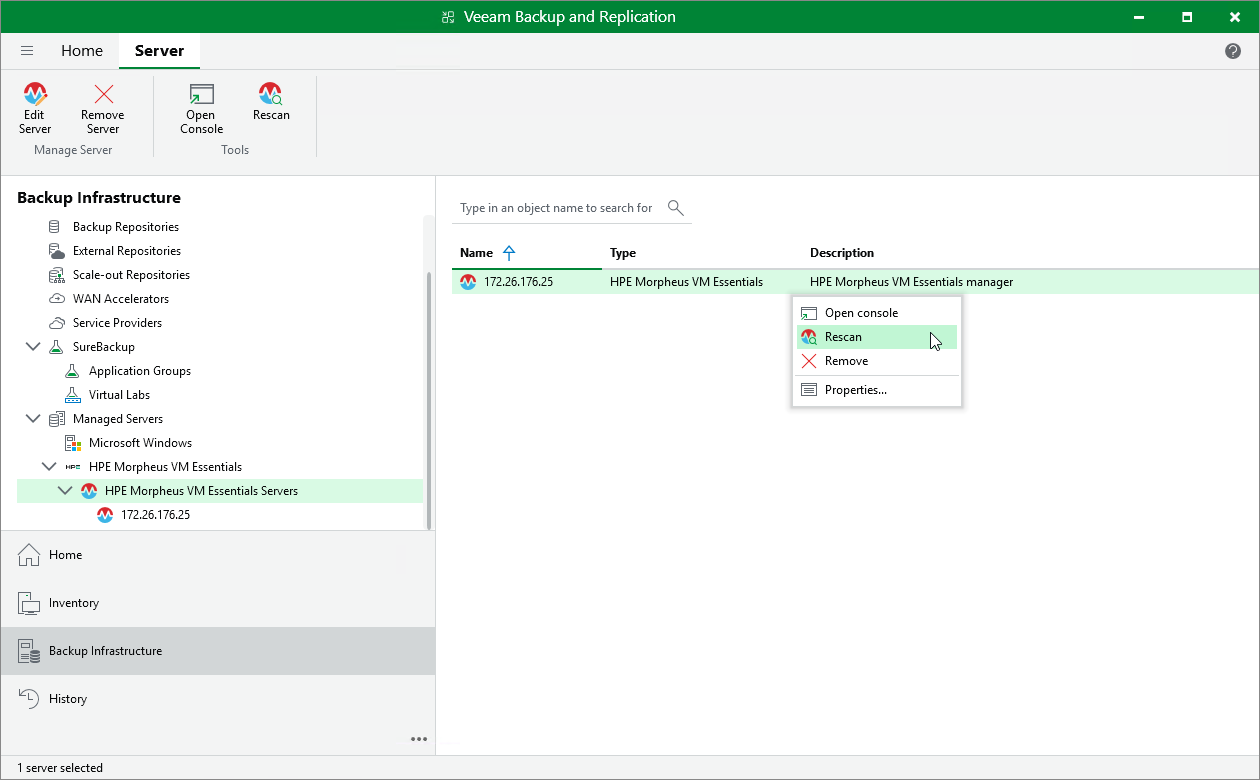Select Virtual Labs in the tree
Image resolution: width=1260 pixels, height=780 pixels.
[x=119, y=395]
